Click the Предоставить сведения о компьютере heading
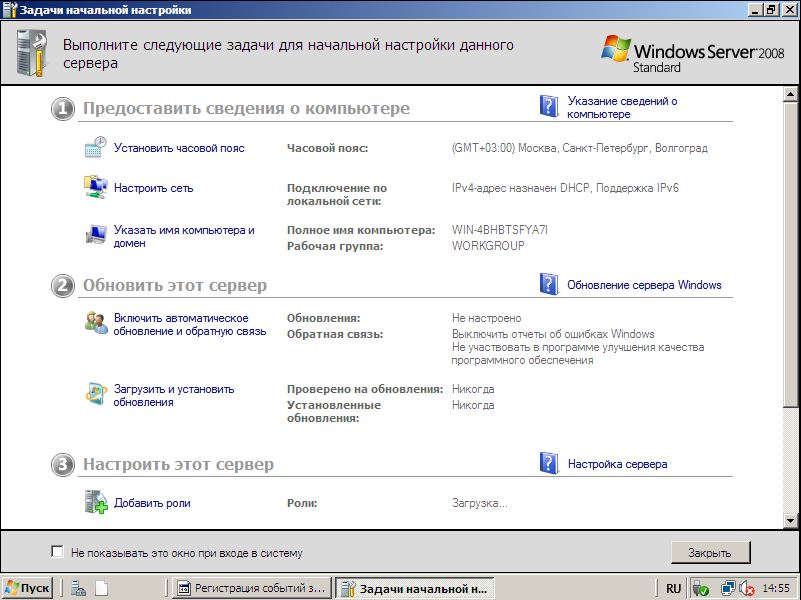This screenshot has width=801, height=600. pyautogui.click(x=246, y=108)
